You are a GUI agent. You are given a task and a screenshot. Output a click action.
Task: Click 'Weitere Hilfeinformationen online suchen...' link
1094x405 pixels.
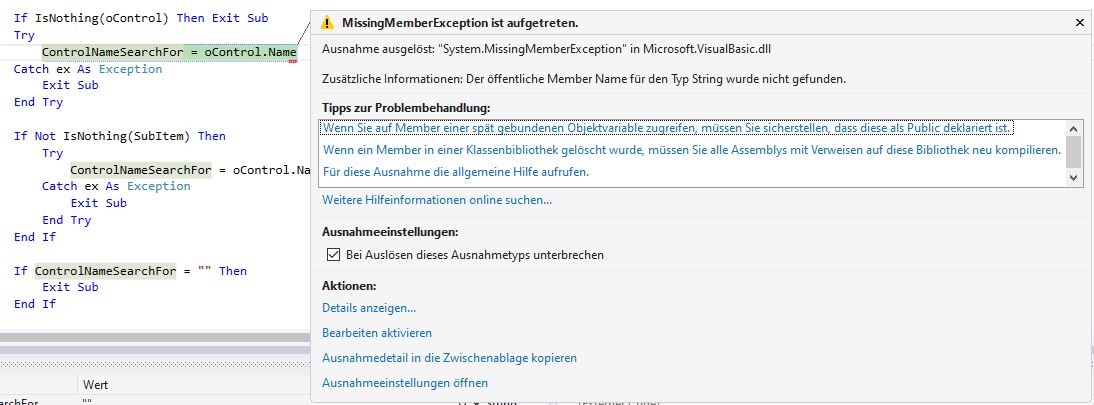tap(436, 200)
